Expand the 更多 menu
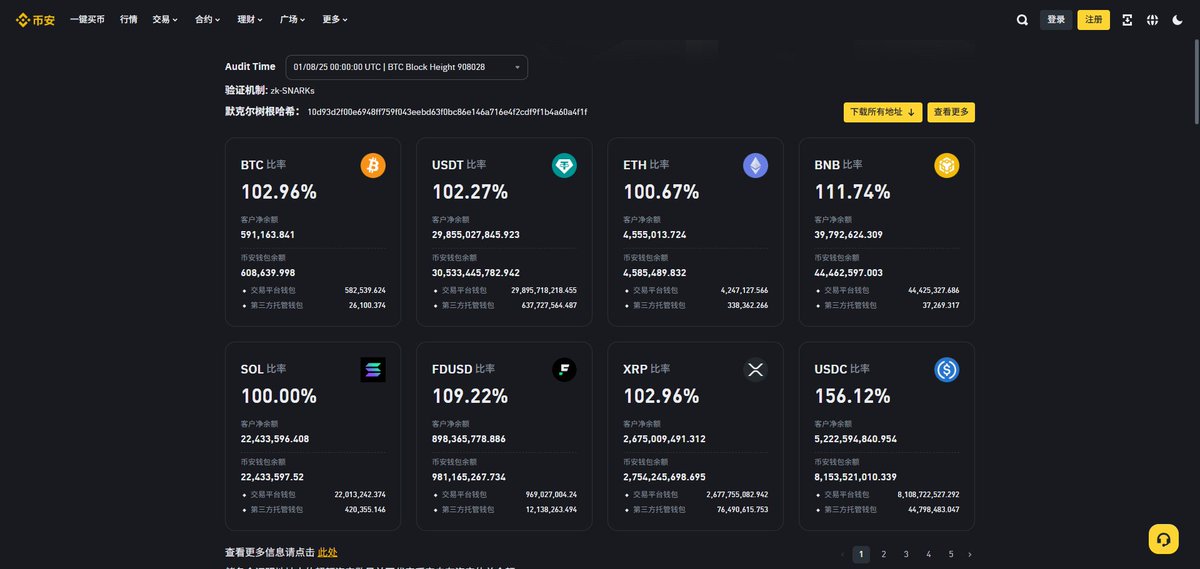The width and height of the screenshot is (1200, 569). click(336, 19)
